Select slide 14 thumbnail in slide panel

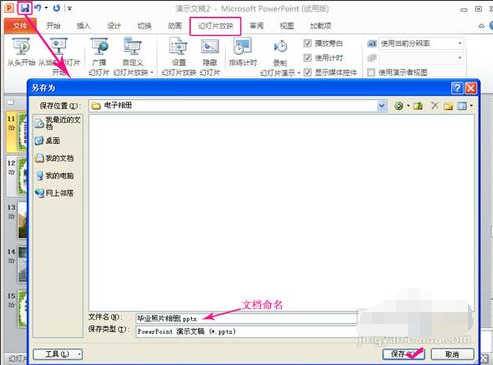[22, 264]
